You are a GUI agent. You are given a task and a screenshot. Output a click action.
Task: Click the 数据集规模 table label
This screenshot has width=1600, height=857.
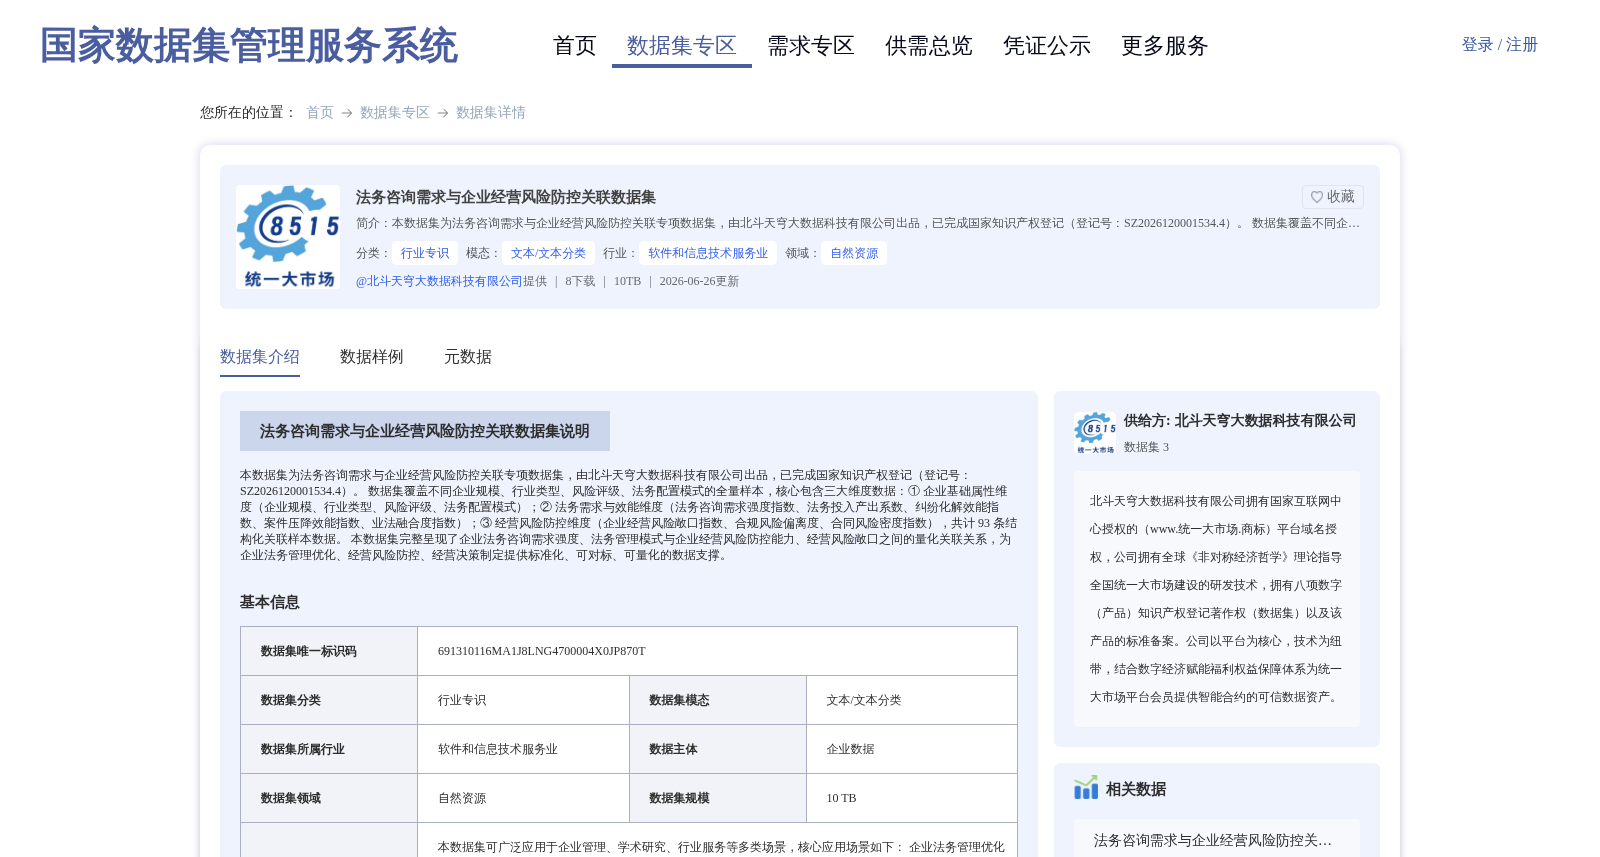point(679,799)
